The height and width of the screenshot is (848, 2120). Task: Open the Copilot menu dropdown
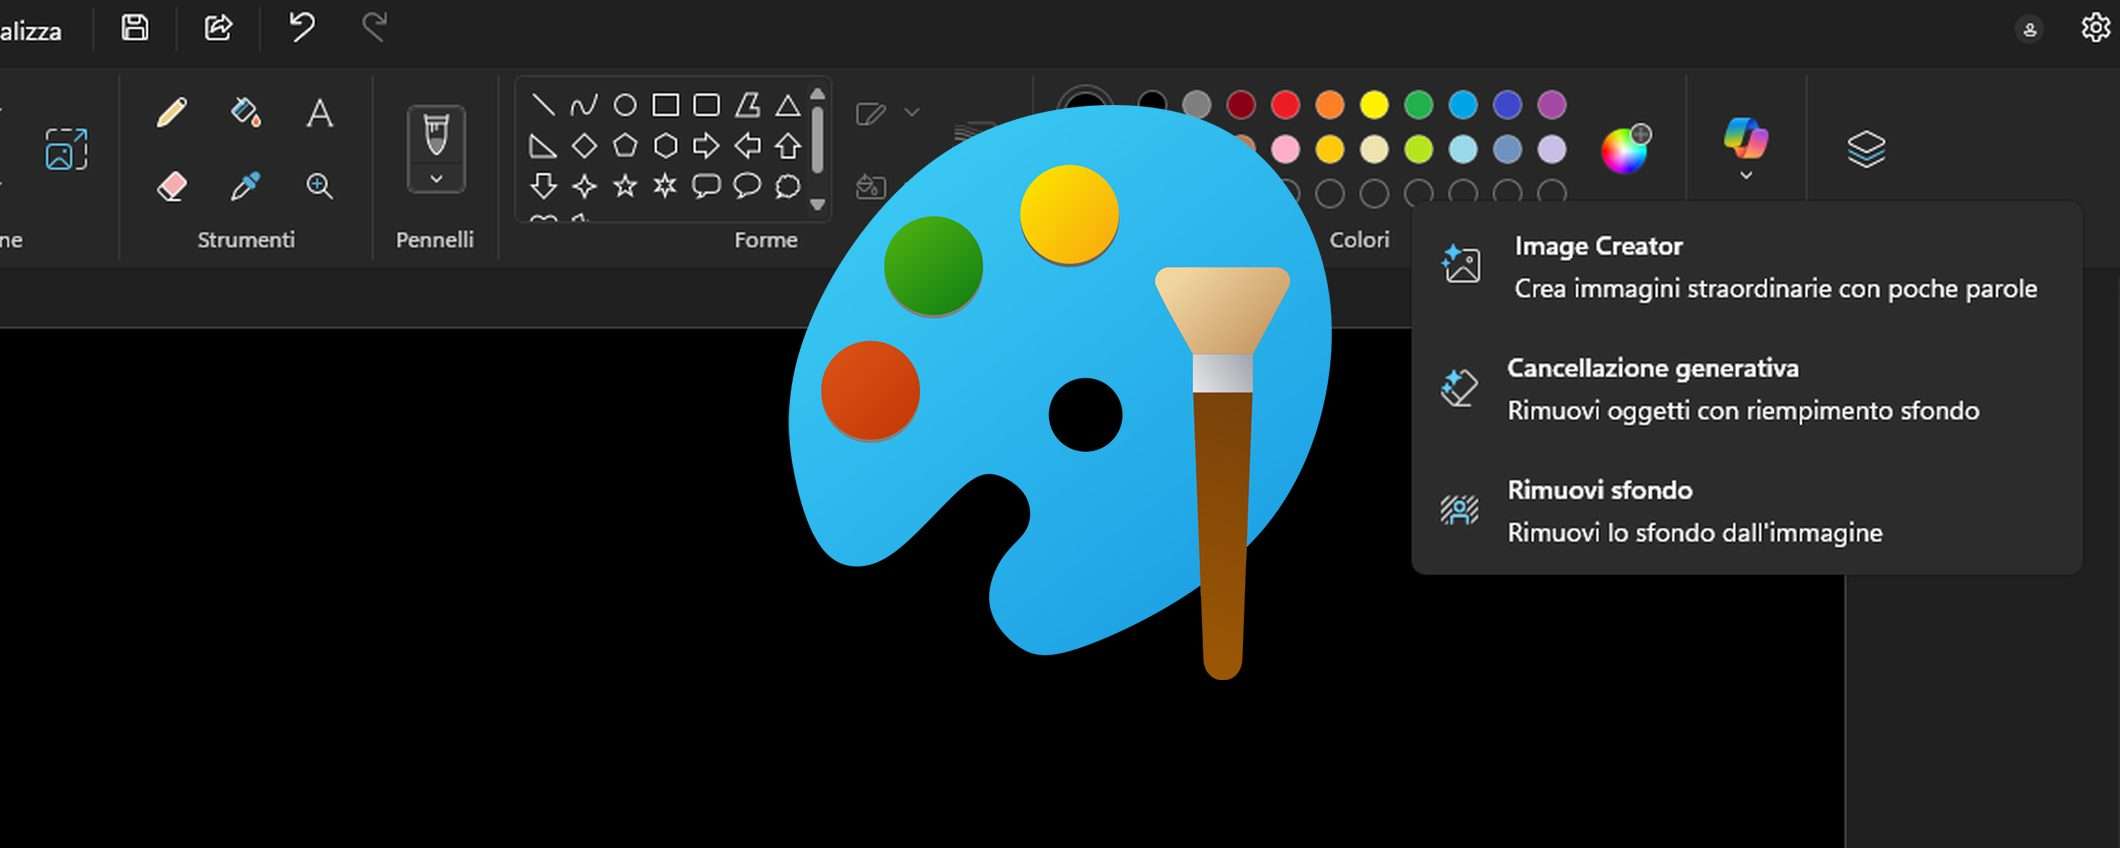(x=1746, y=175)
